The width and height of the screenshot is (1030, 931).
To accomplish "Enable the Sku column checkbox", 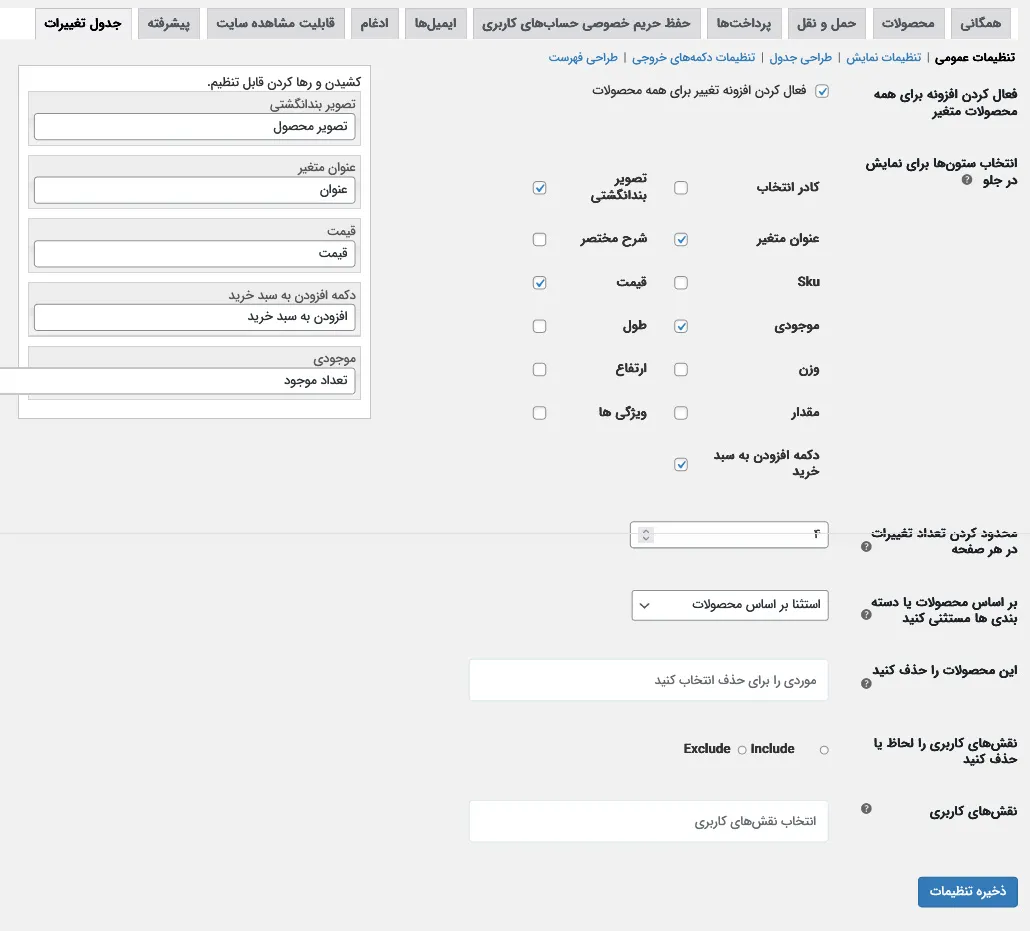I will point(681,283).
